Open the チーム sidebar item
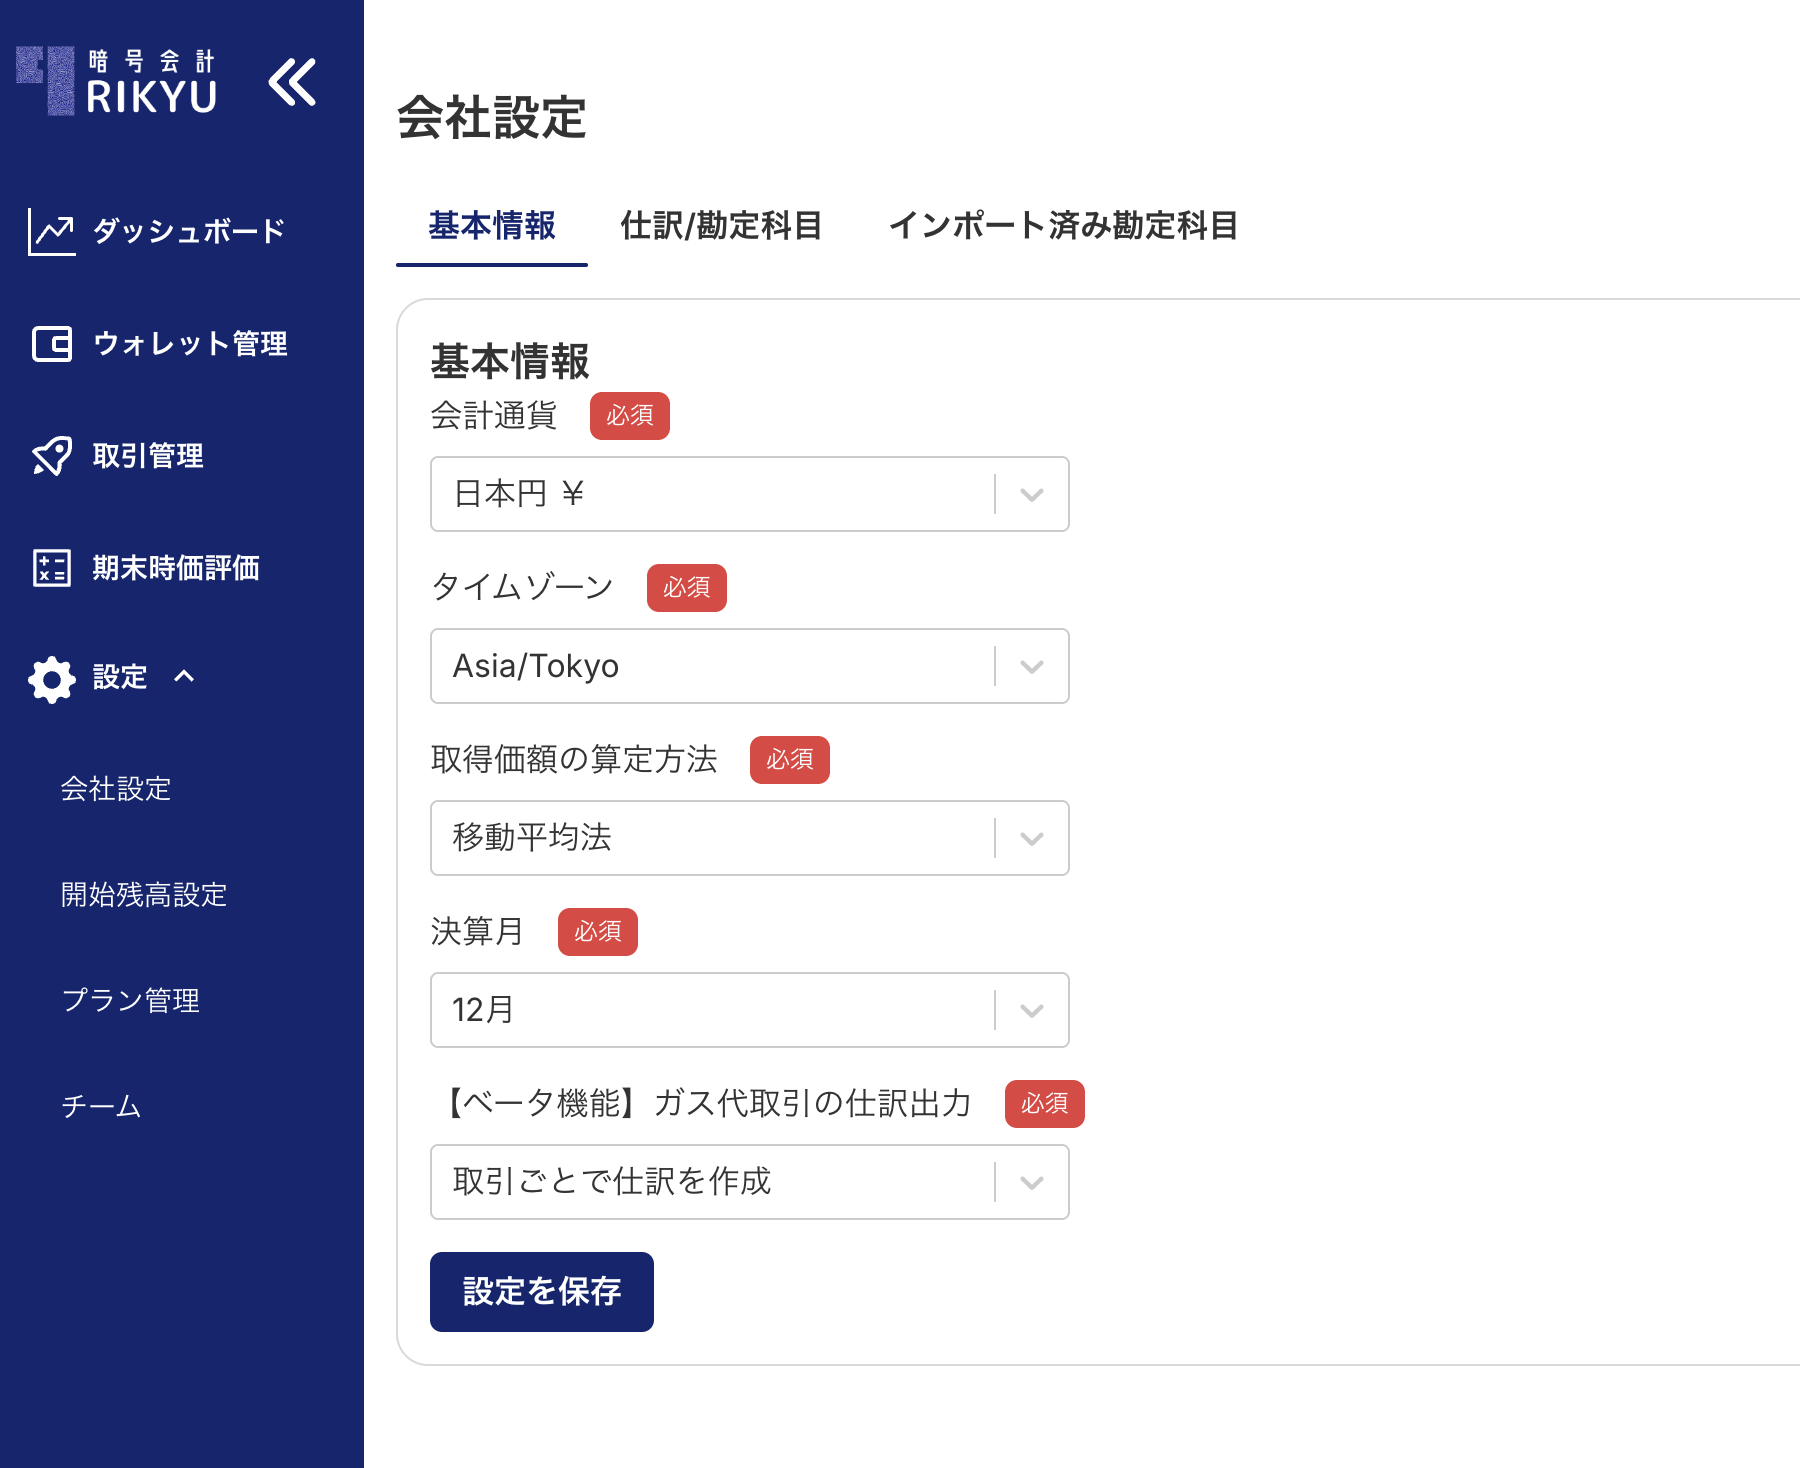This screenshot has height=1468, width=1800. click(x=101, y=1107)
